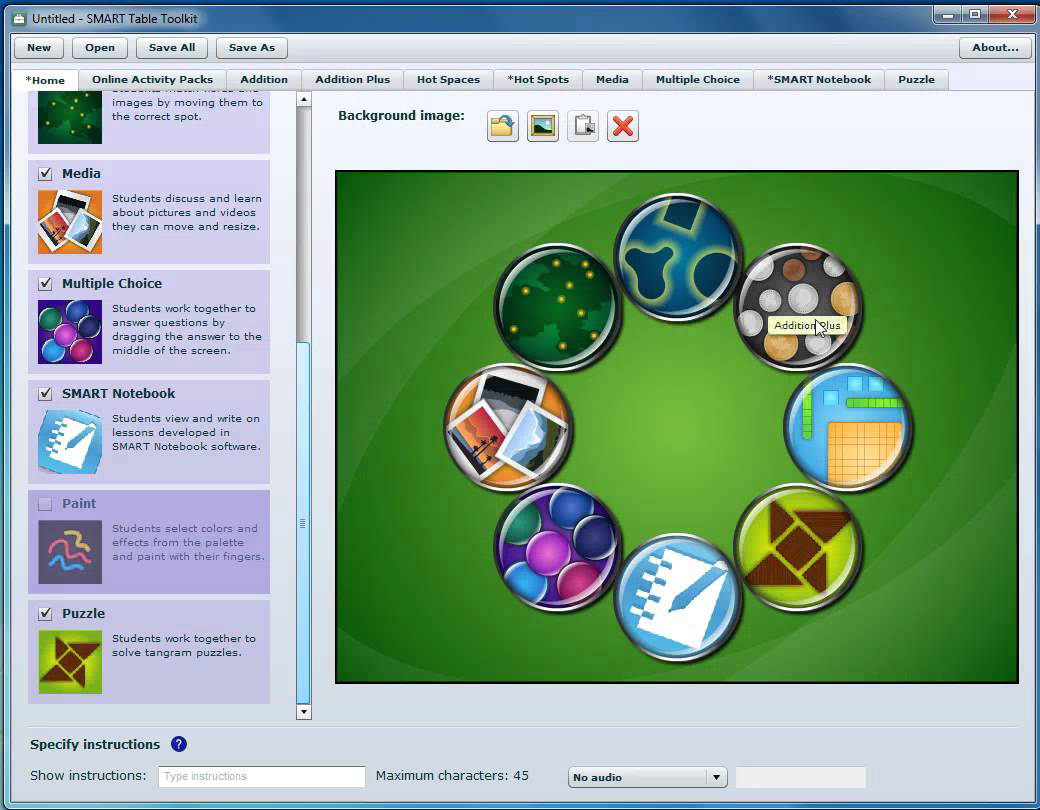Click the Hot Spots thumbnail in list
The height and width of the screenshot is (810, 1040).
70,117
